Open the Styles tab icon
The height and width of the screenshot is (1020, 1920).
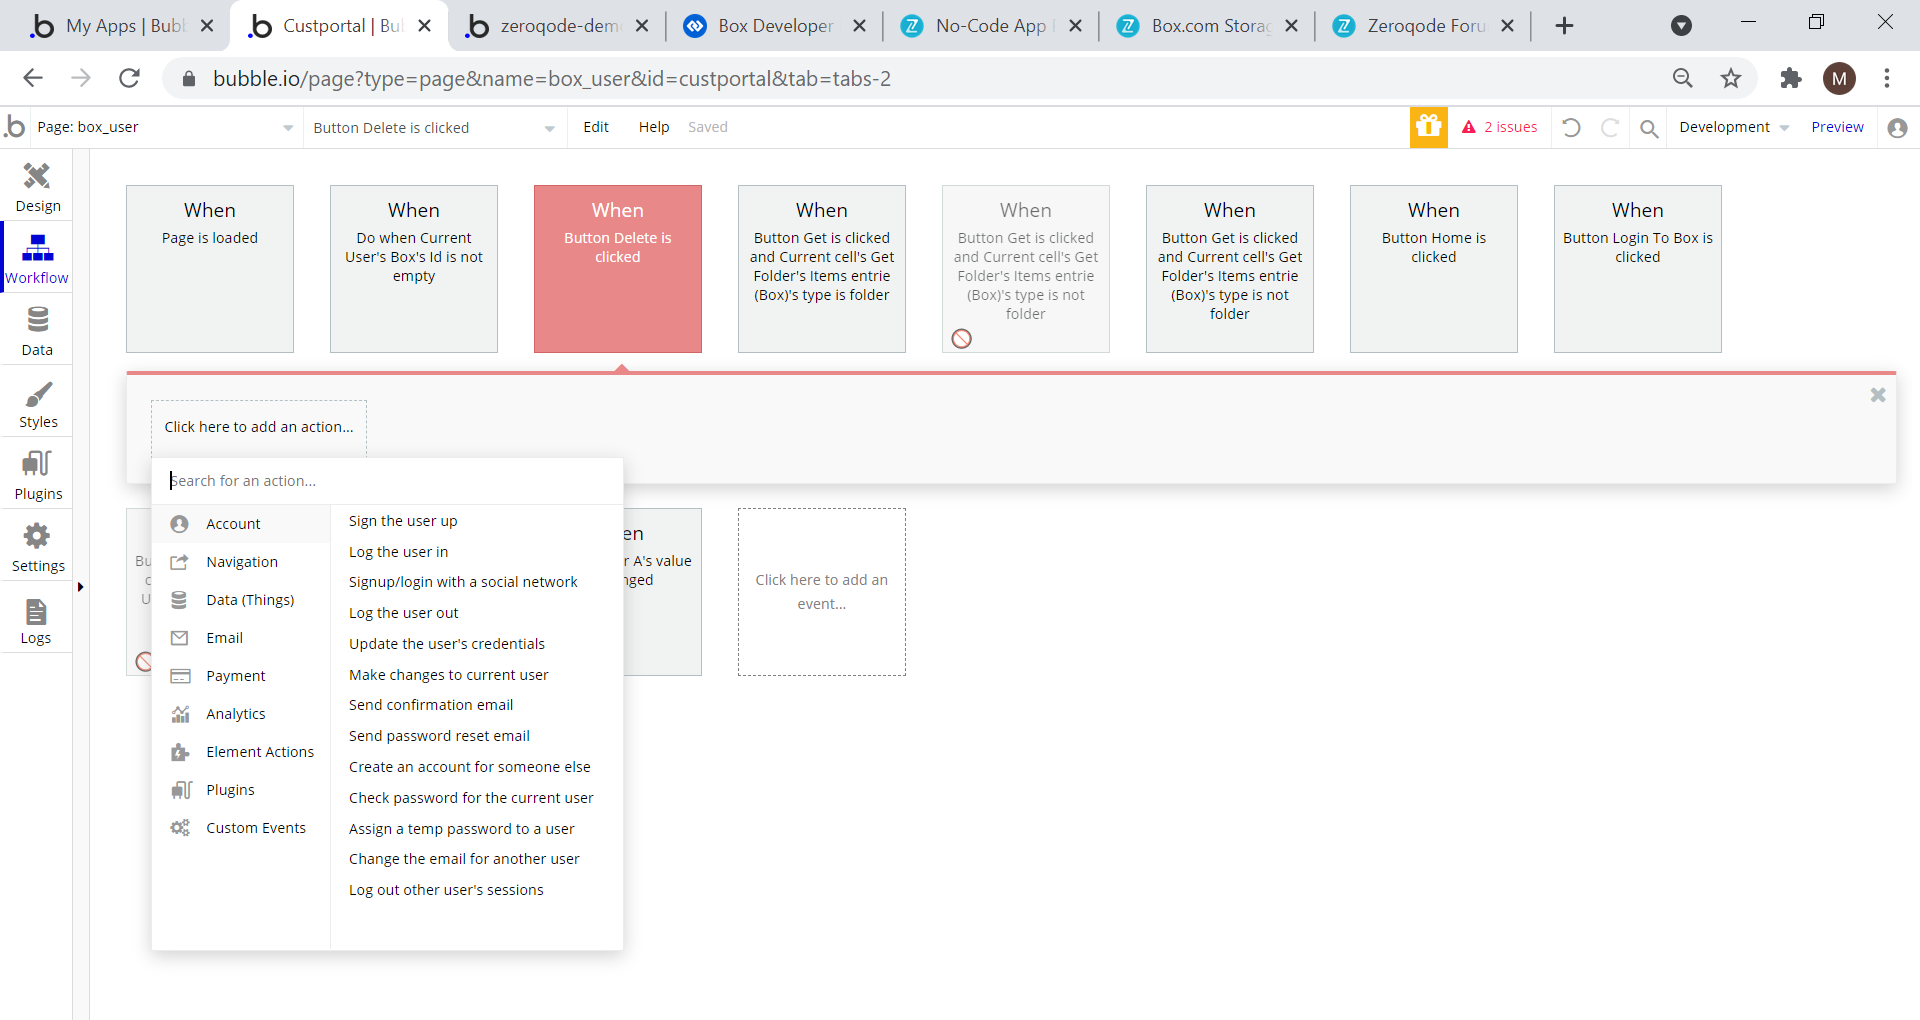(x=37, y=393)
